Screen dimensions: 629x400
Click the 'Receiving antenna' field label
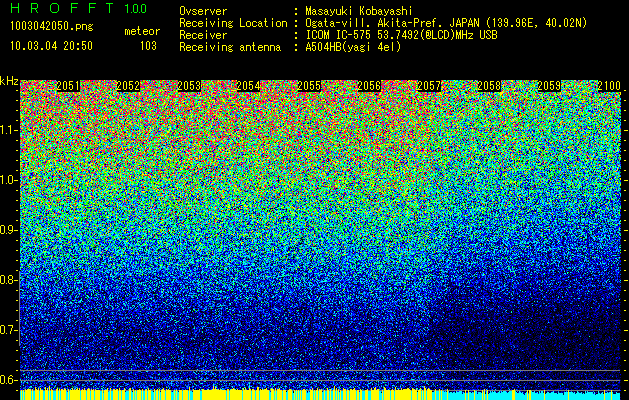(x=230, y=47)
